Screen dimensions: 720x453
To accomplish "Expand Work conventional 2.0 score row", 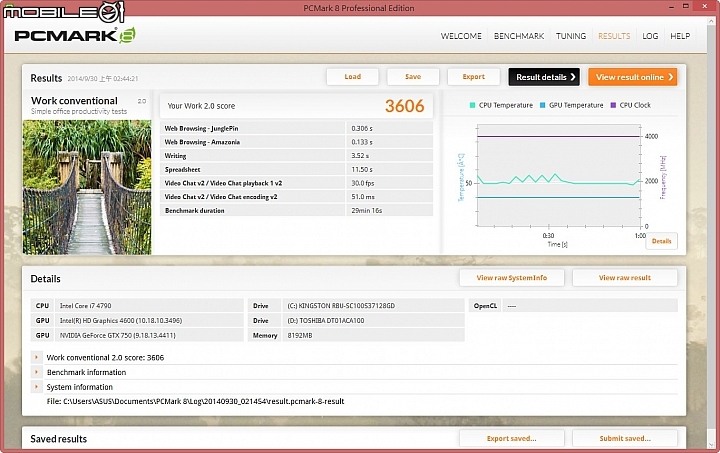I will [x=36, y=357].
